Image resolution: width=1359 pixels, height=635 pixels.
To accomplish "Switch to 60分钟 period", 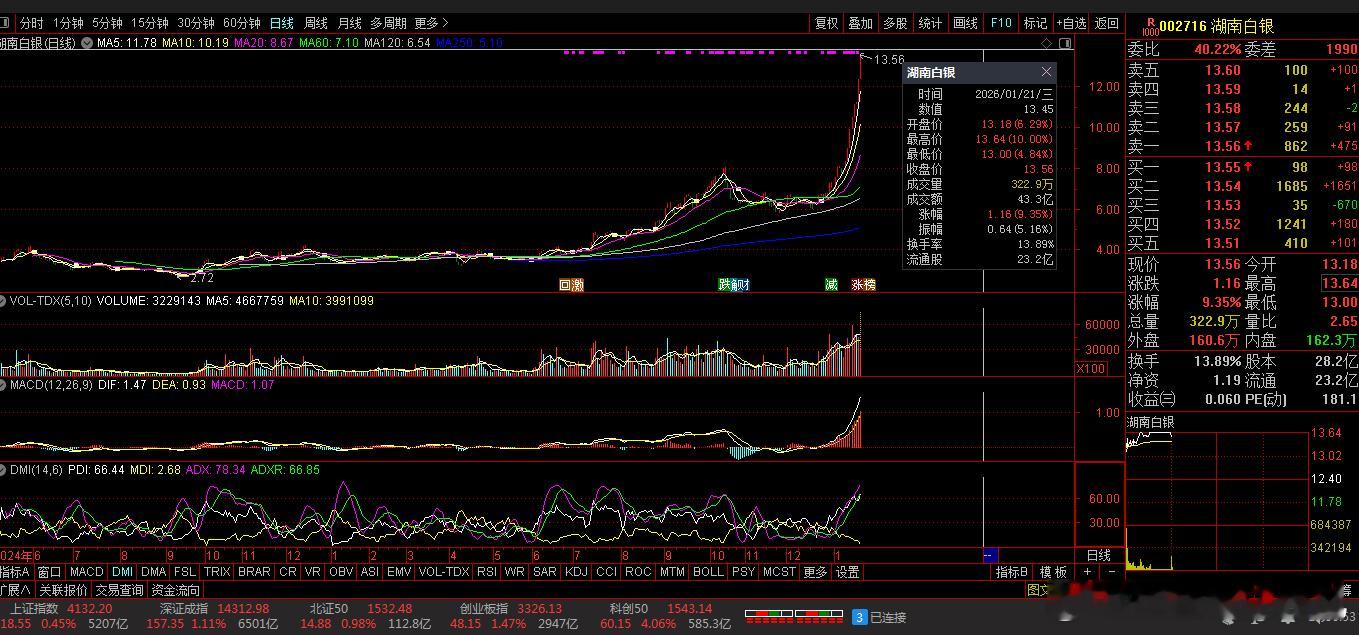I will pyautogui.click(x=242, y=23).
